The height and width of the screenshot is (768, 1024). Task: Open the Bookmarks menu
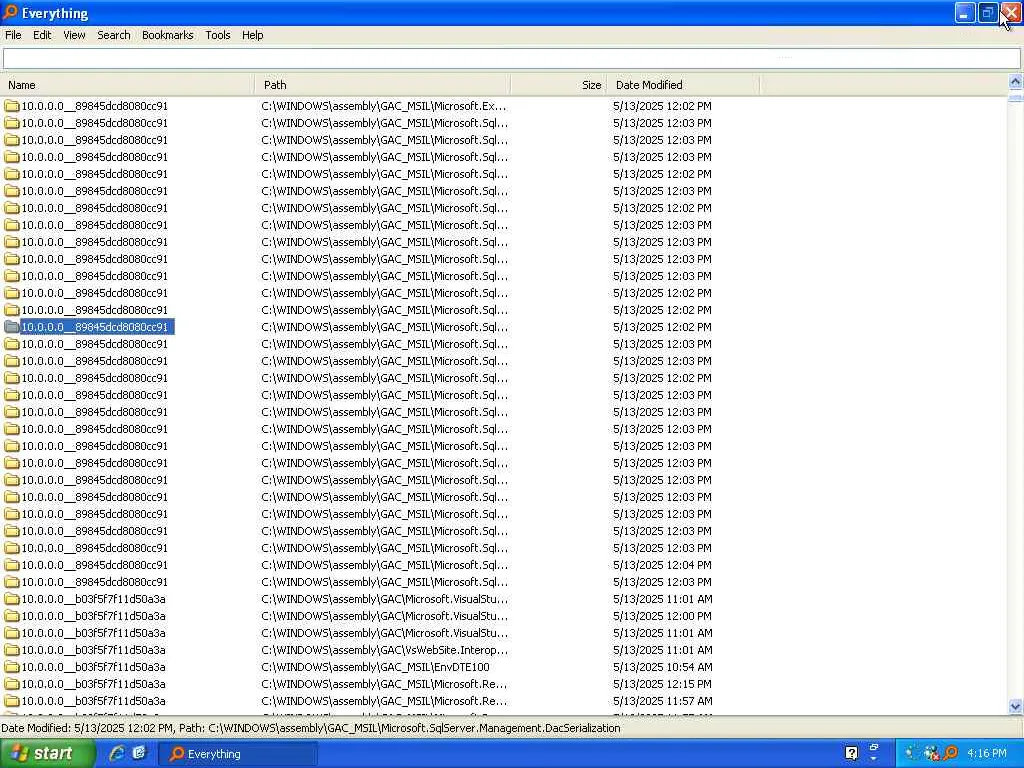pyautogui.click(x=167, y=35)
